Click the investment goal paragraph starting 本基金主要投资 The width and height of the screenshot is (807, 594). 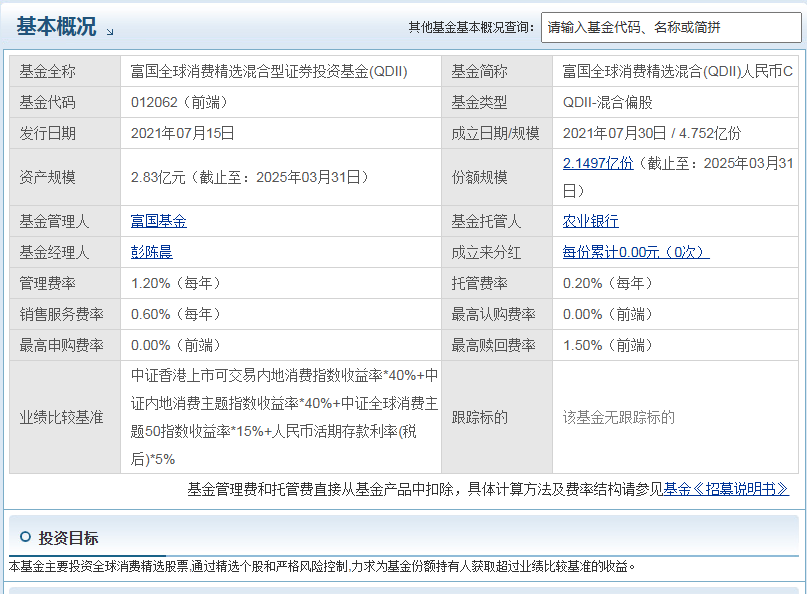point(322,567)
